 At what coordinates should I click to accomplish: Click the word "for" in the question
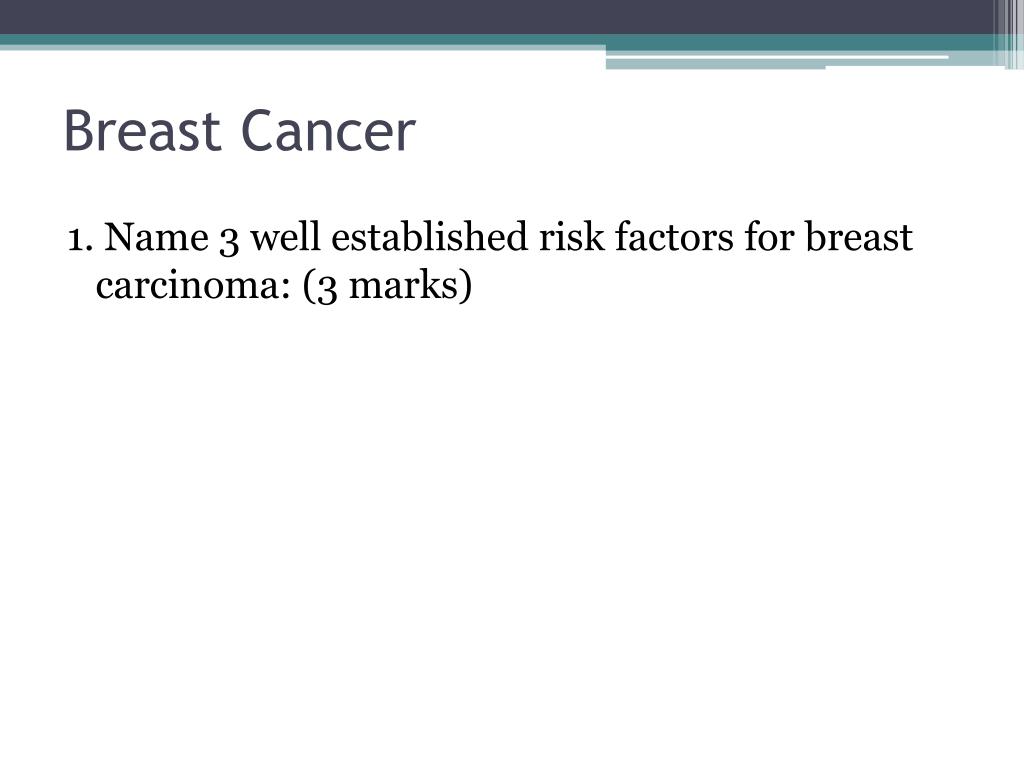tap(769, 236)
